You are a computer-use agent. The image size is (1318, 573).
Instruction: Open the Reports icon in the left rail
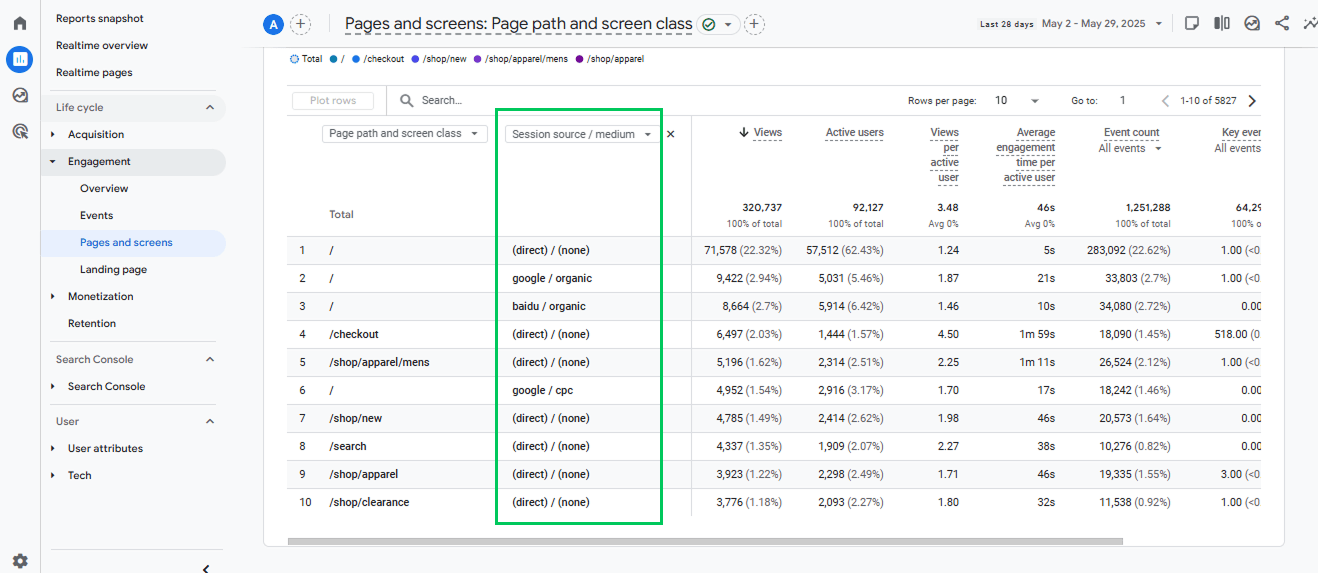(x=20, y=59)
